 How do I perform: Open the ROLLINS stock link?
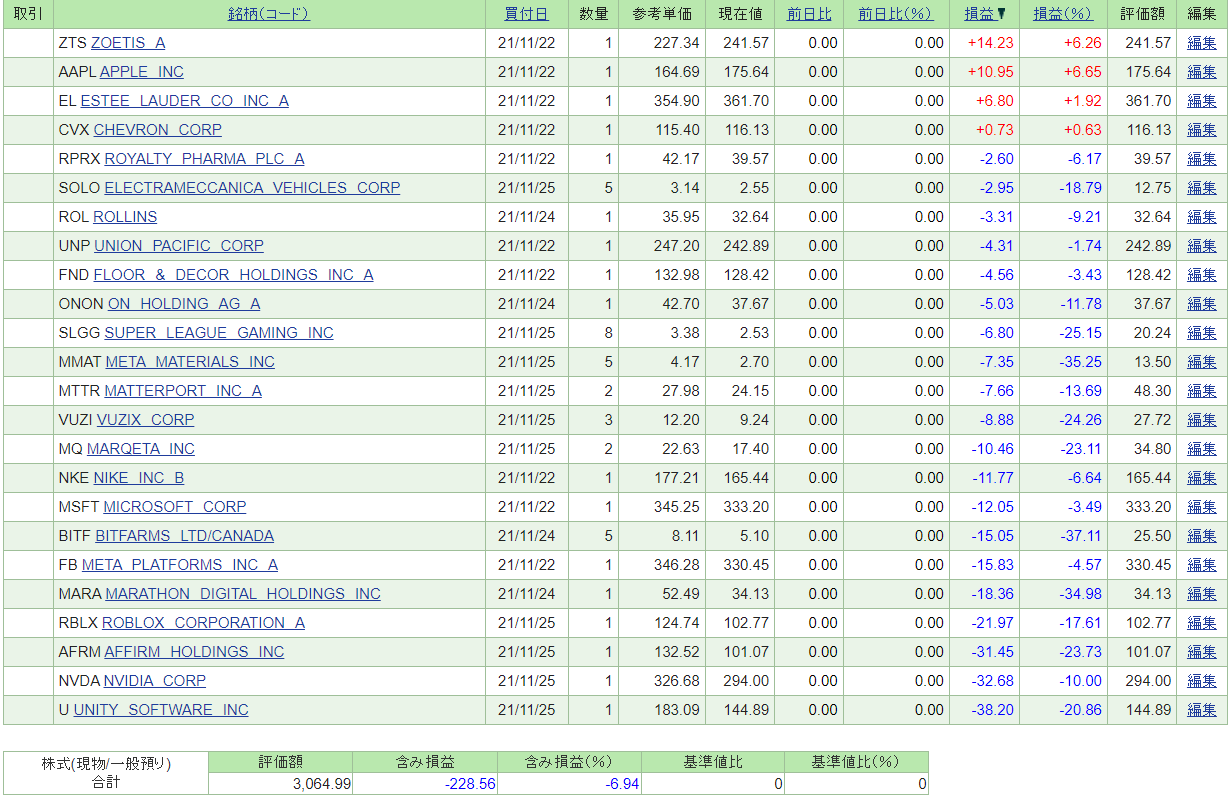tap(125, 217)
